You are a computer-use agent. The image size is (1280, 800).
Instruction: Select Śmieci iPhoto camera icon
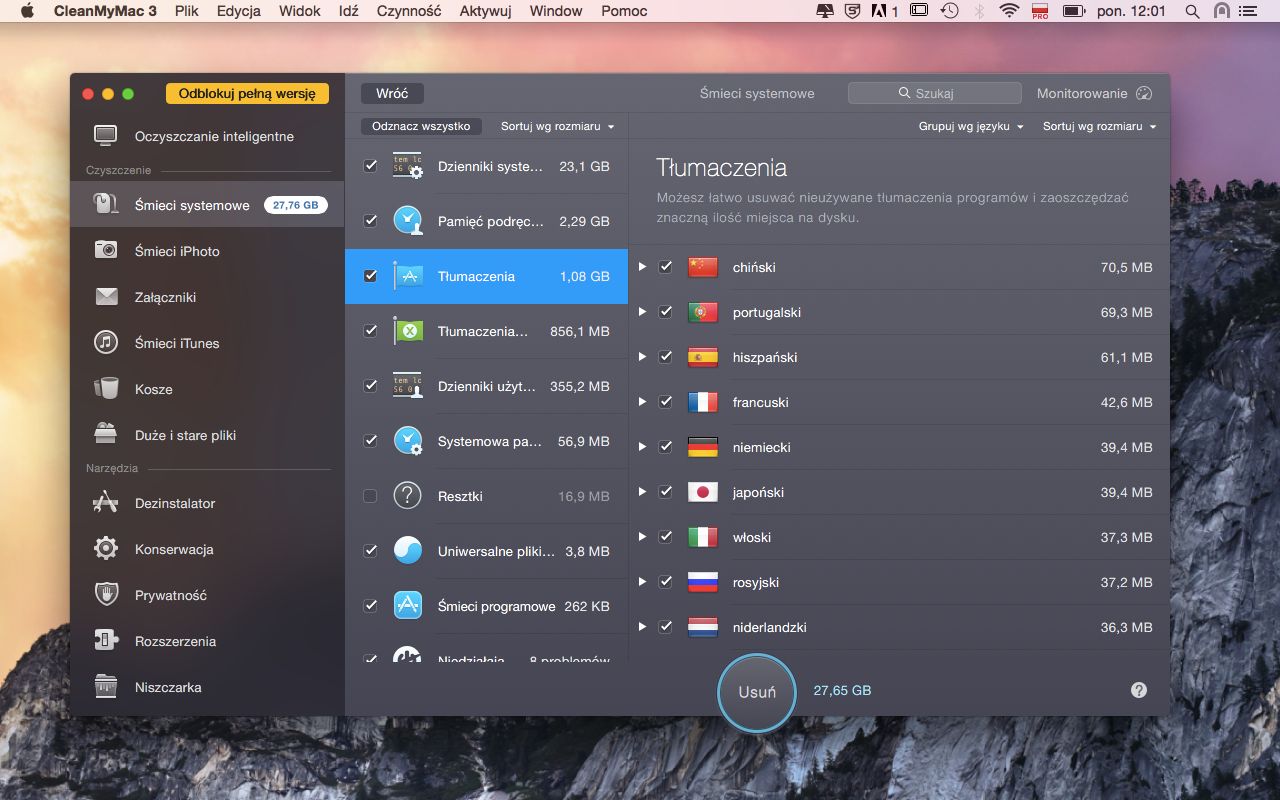point(106,251)
